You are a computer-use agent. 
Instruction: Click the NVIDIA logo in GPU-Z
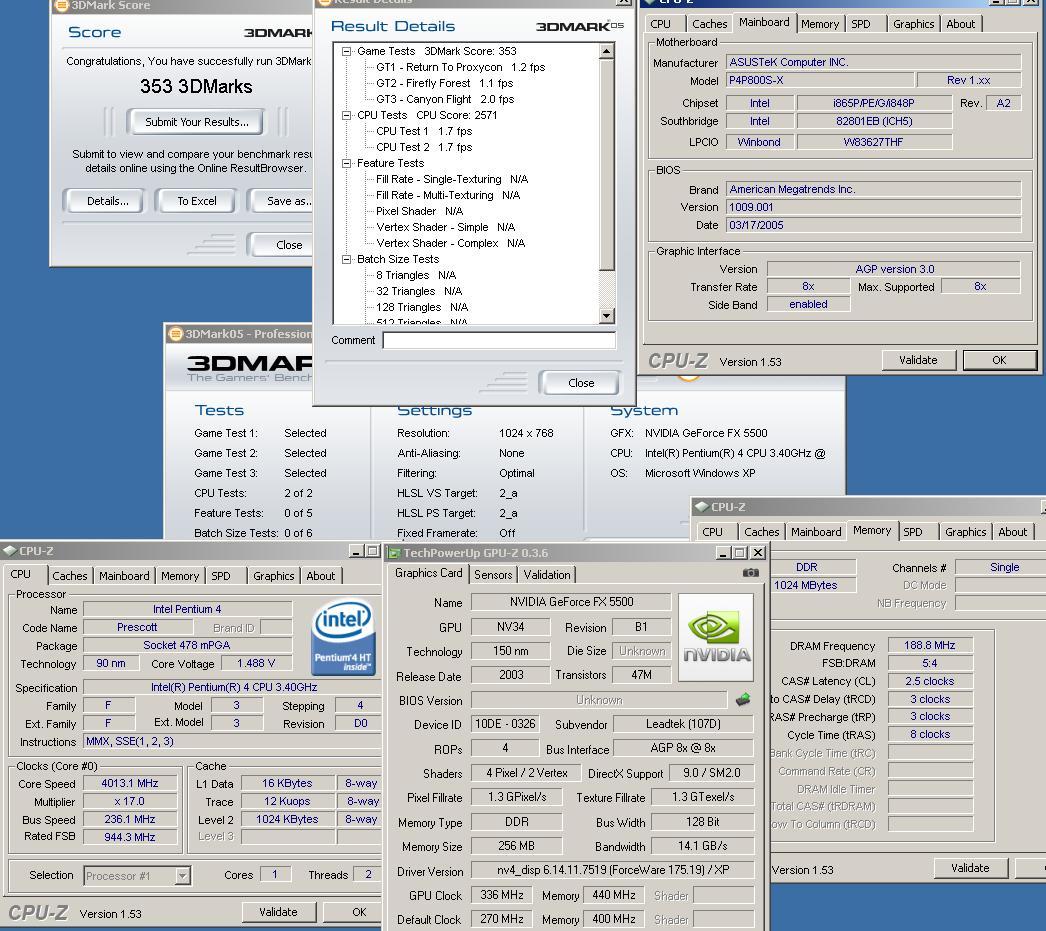click(x=716, y=637)
